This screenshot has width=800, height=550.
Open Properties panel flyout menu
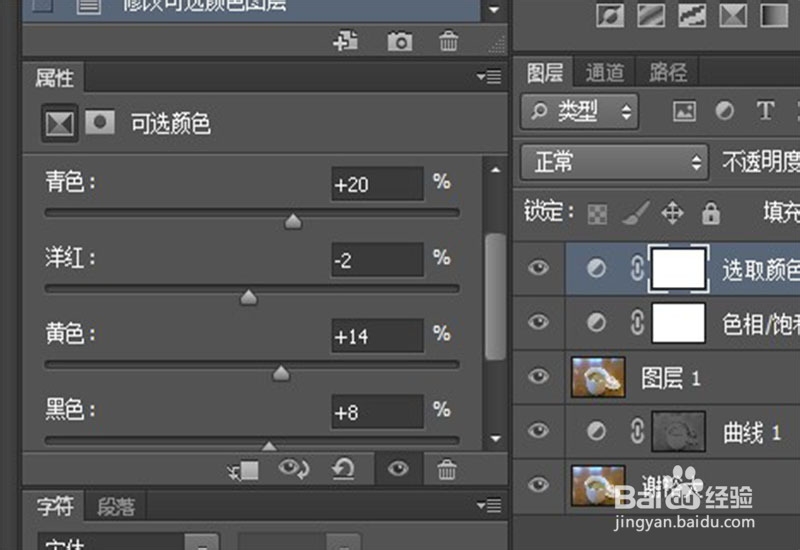[x=489, y=77]
